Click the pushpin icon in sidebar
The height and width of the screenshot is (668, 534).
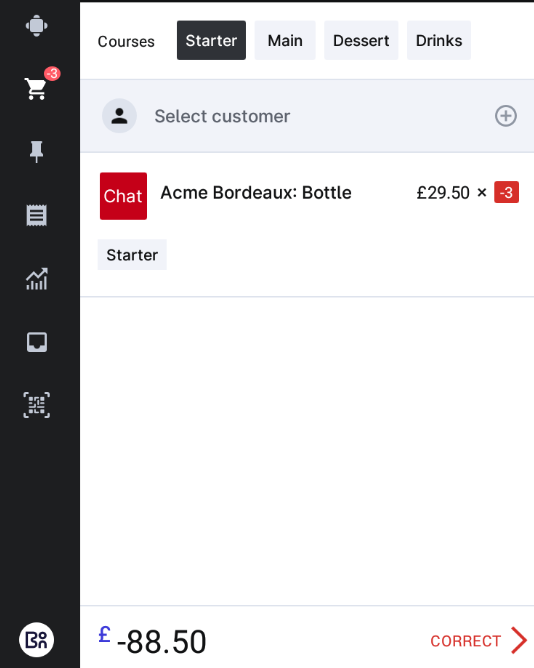[x=36, y=152]
